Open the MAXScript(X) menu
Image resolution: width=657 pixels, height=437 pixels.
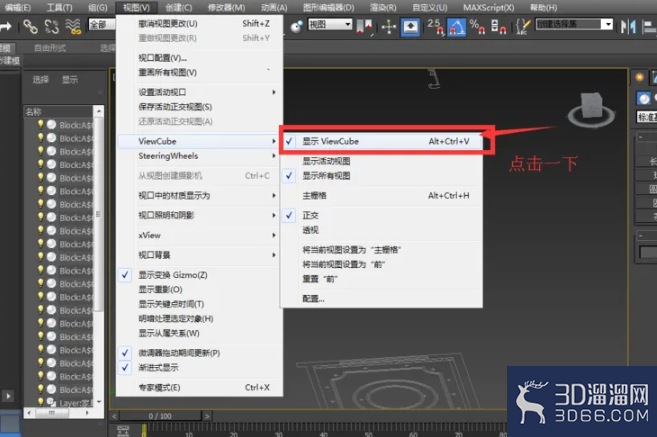[488, 8]
